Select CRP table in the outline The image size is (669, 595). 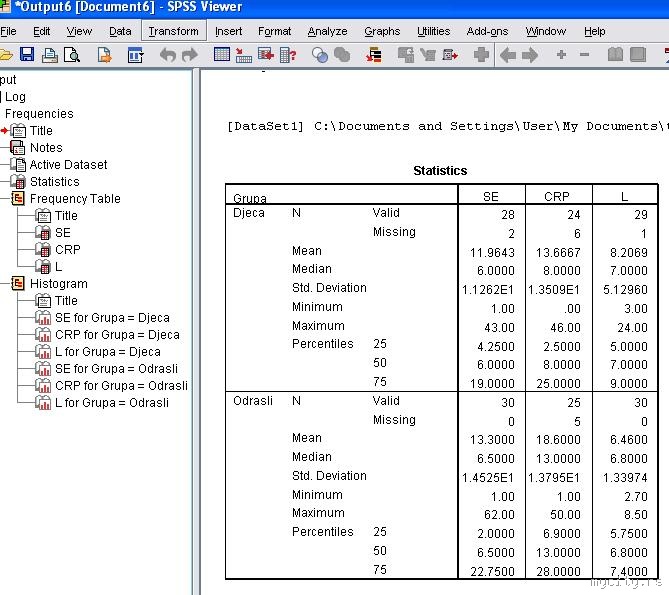68,250
